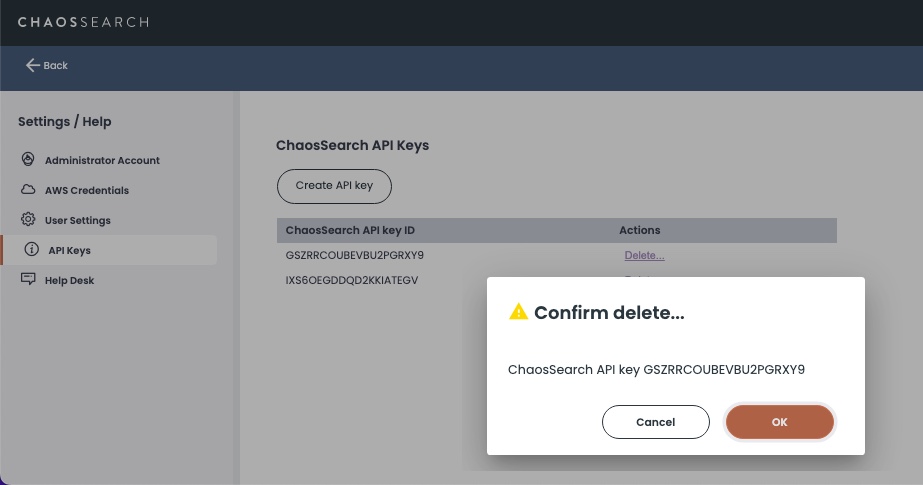Click the Settings / Help heading
Image resolution: width=923 pixels, height=485 pixels.
[x=65, y=122]
